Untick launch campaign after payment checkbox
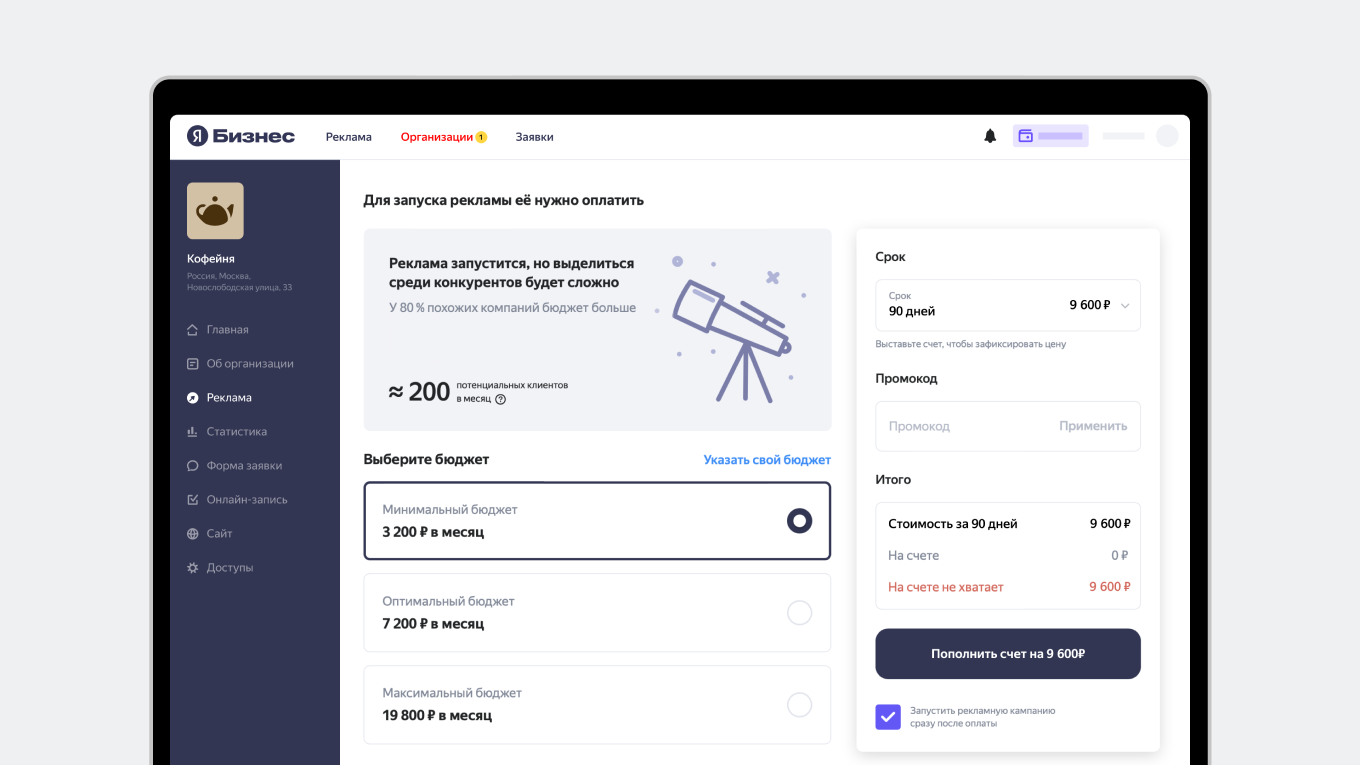The height and width of the screenshot is (765, 1360). [888, 717]
